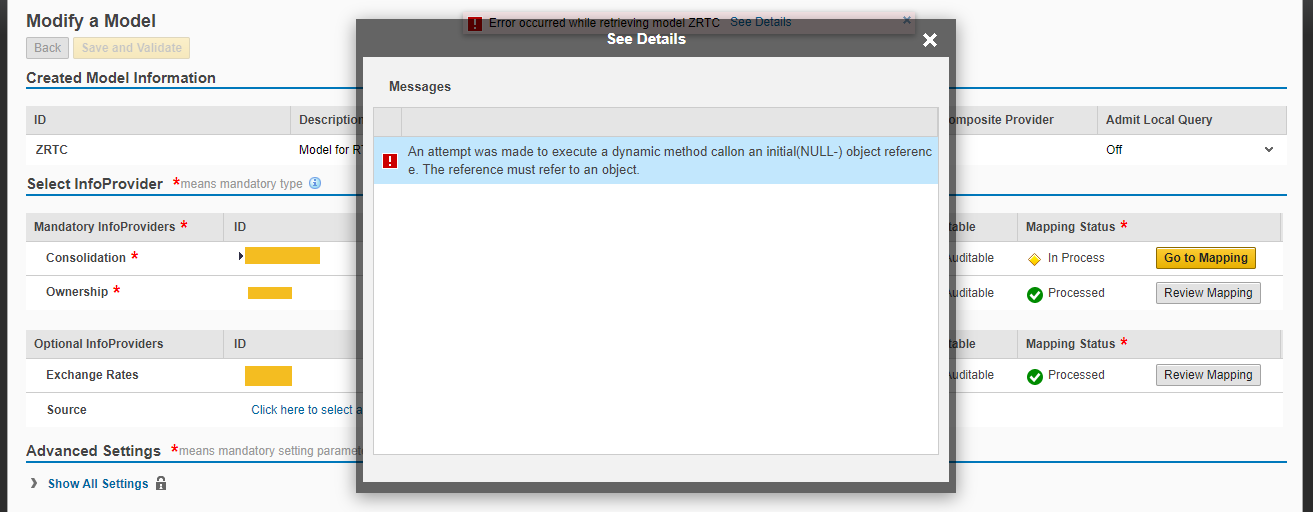
Task: Click the Created Model Information heading
Action: [x=121, y=78]
